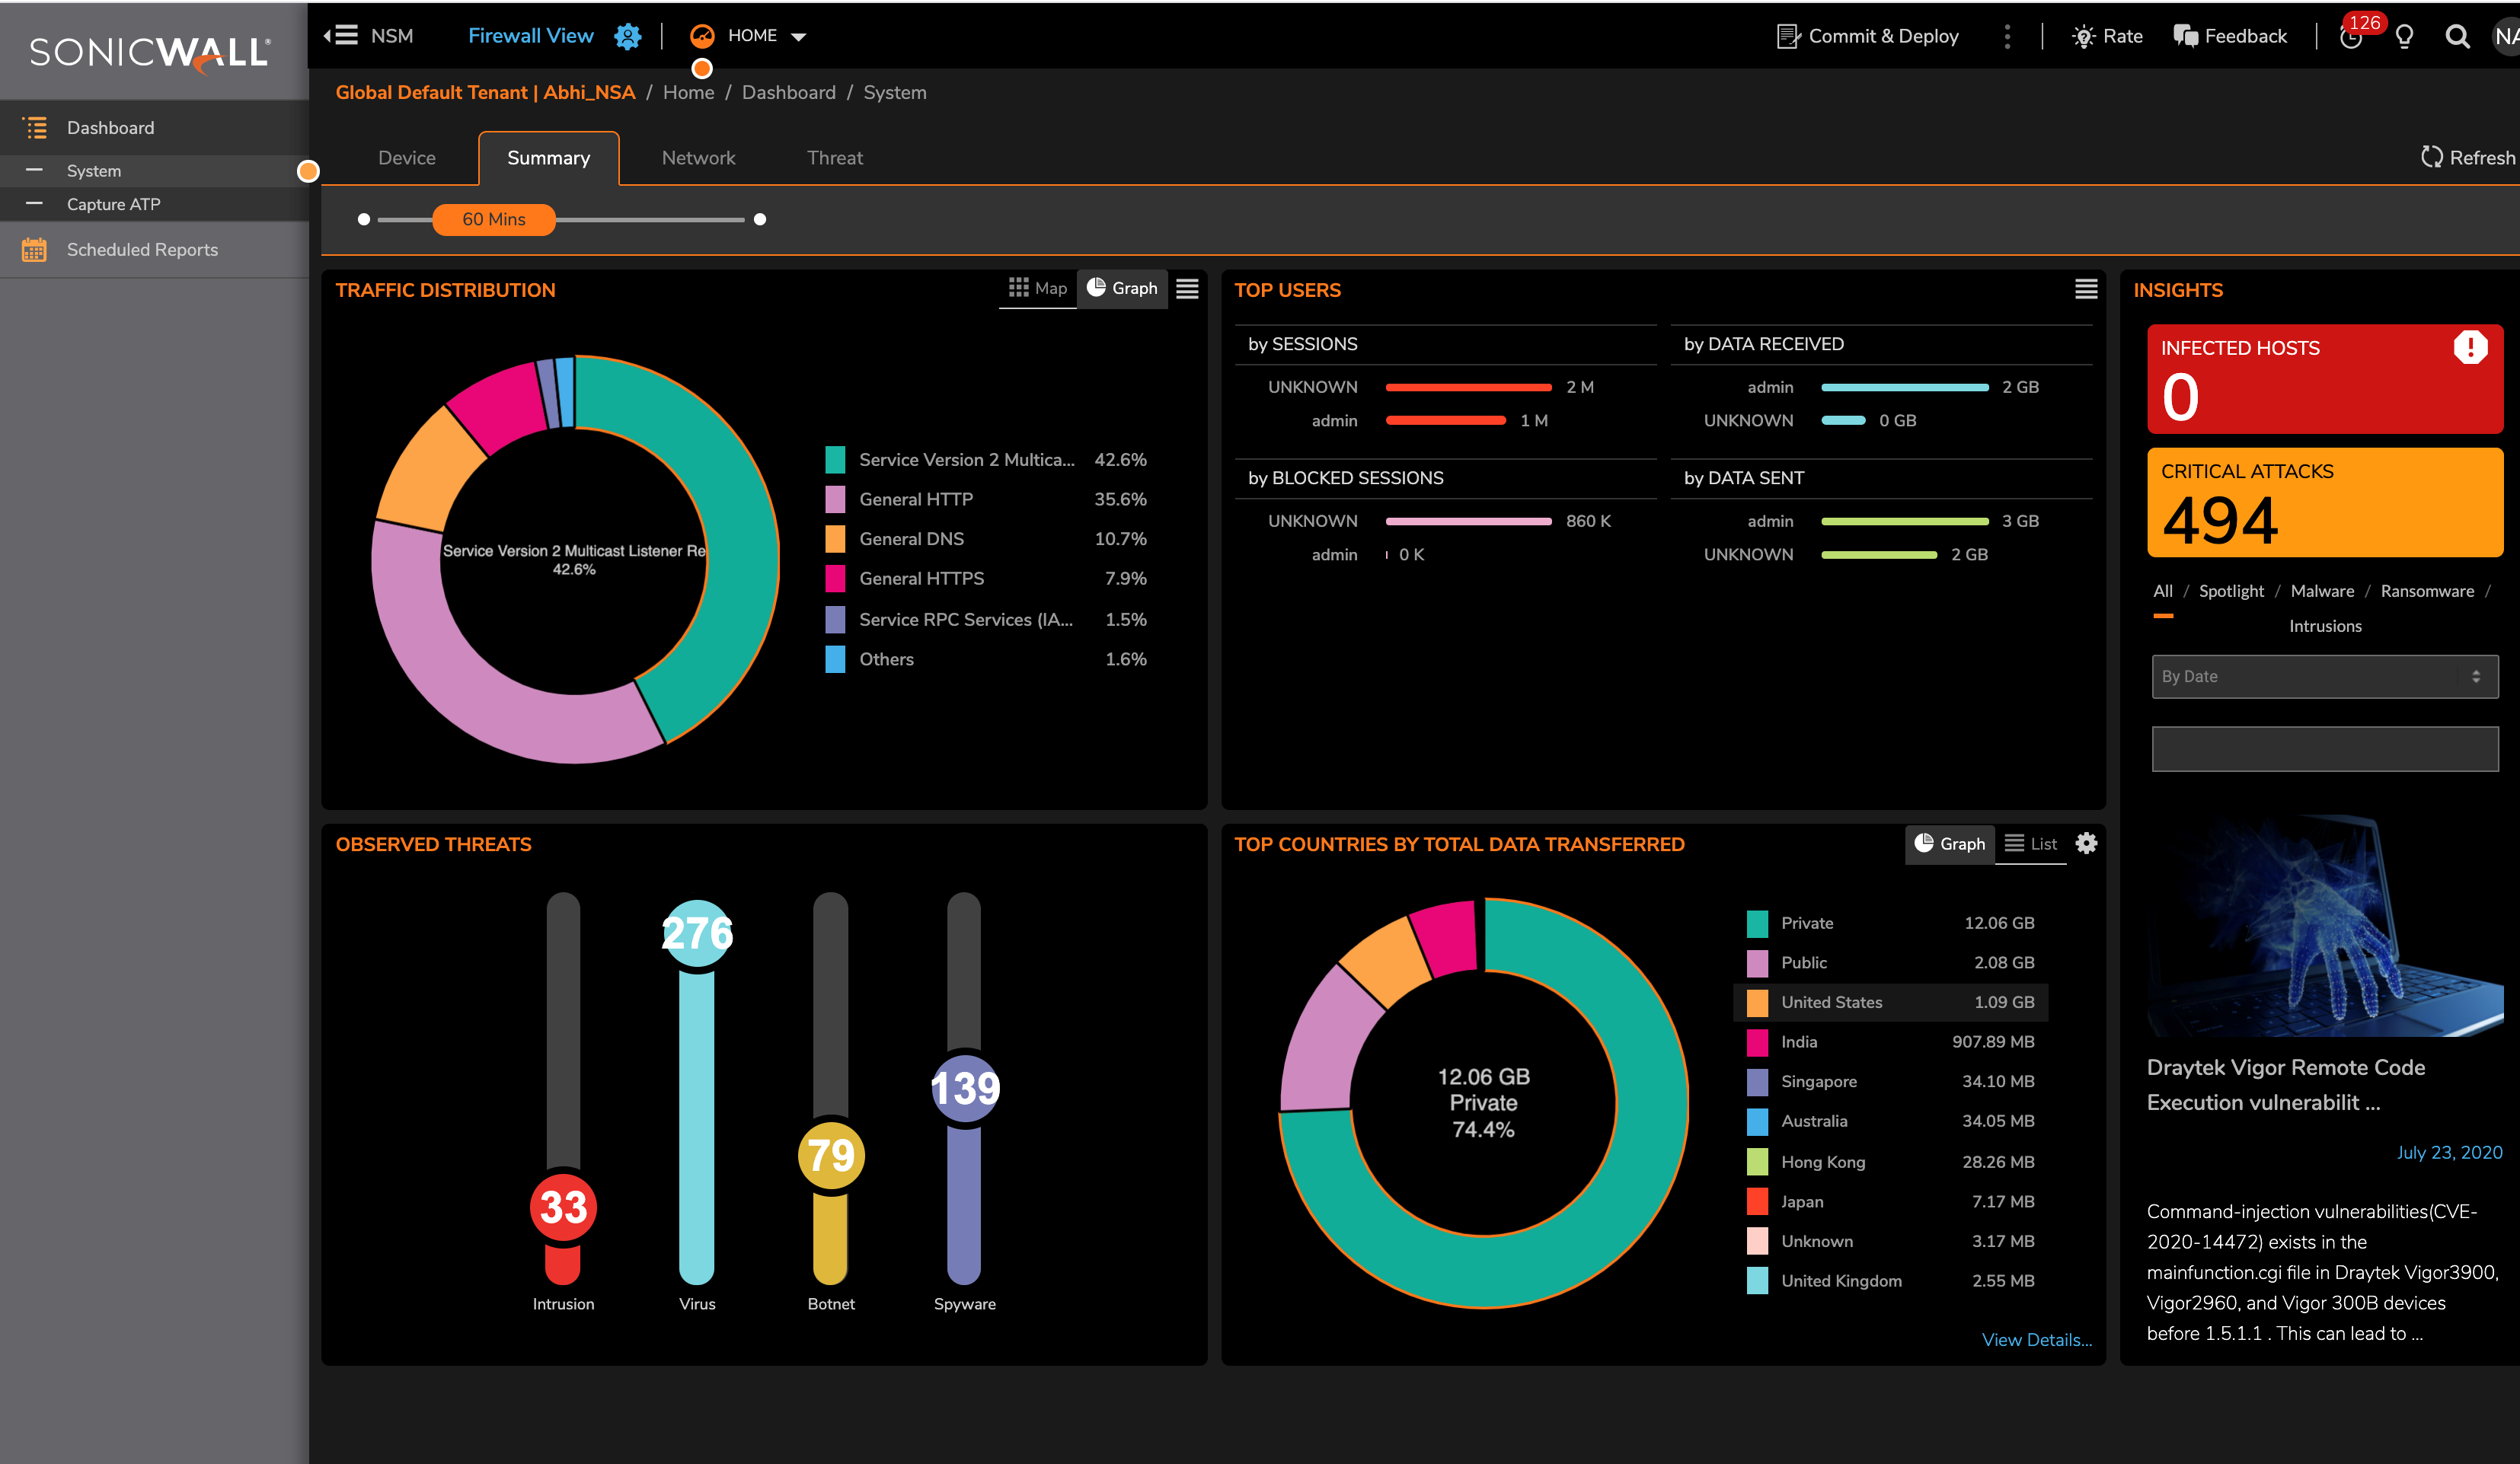Switch Top Countries to List view
This screenshot has width=2520, height=1464.
click(x=2031, y=844)
